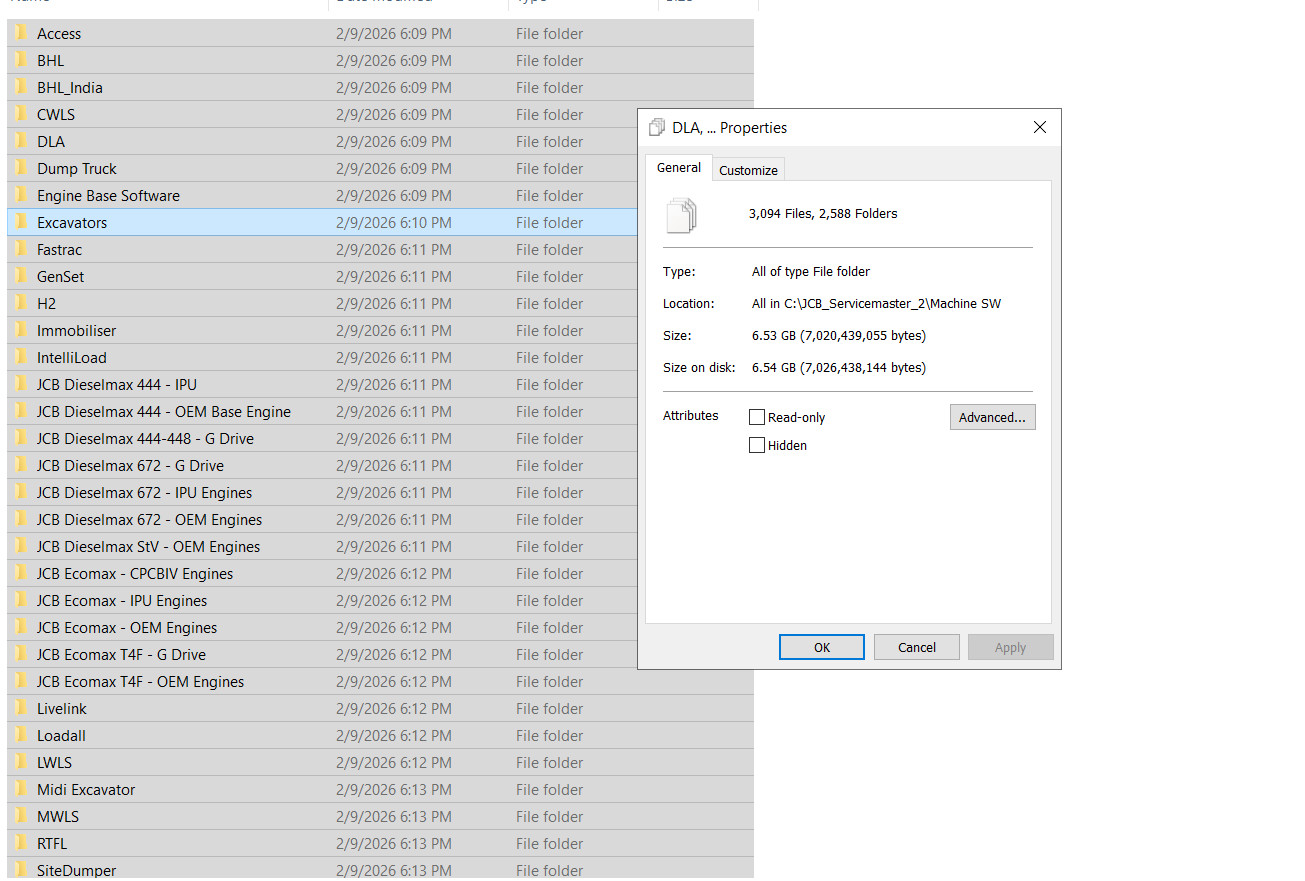This screenshot has height=881, width=1305.
Task: Enable the Read-only attribute checkbox
Action: pos(757,418)
